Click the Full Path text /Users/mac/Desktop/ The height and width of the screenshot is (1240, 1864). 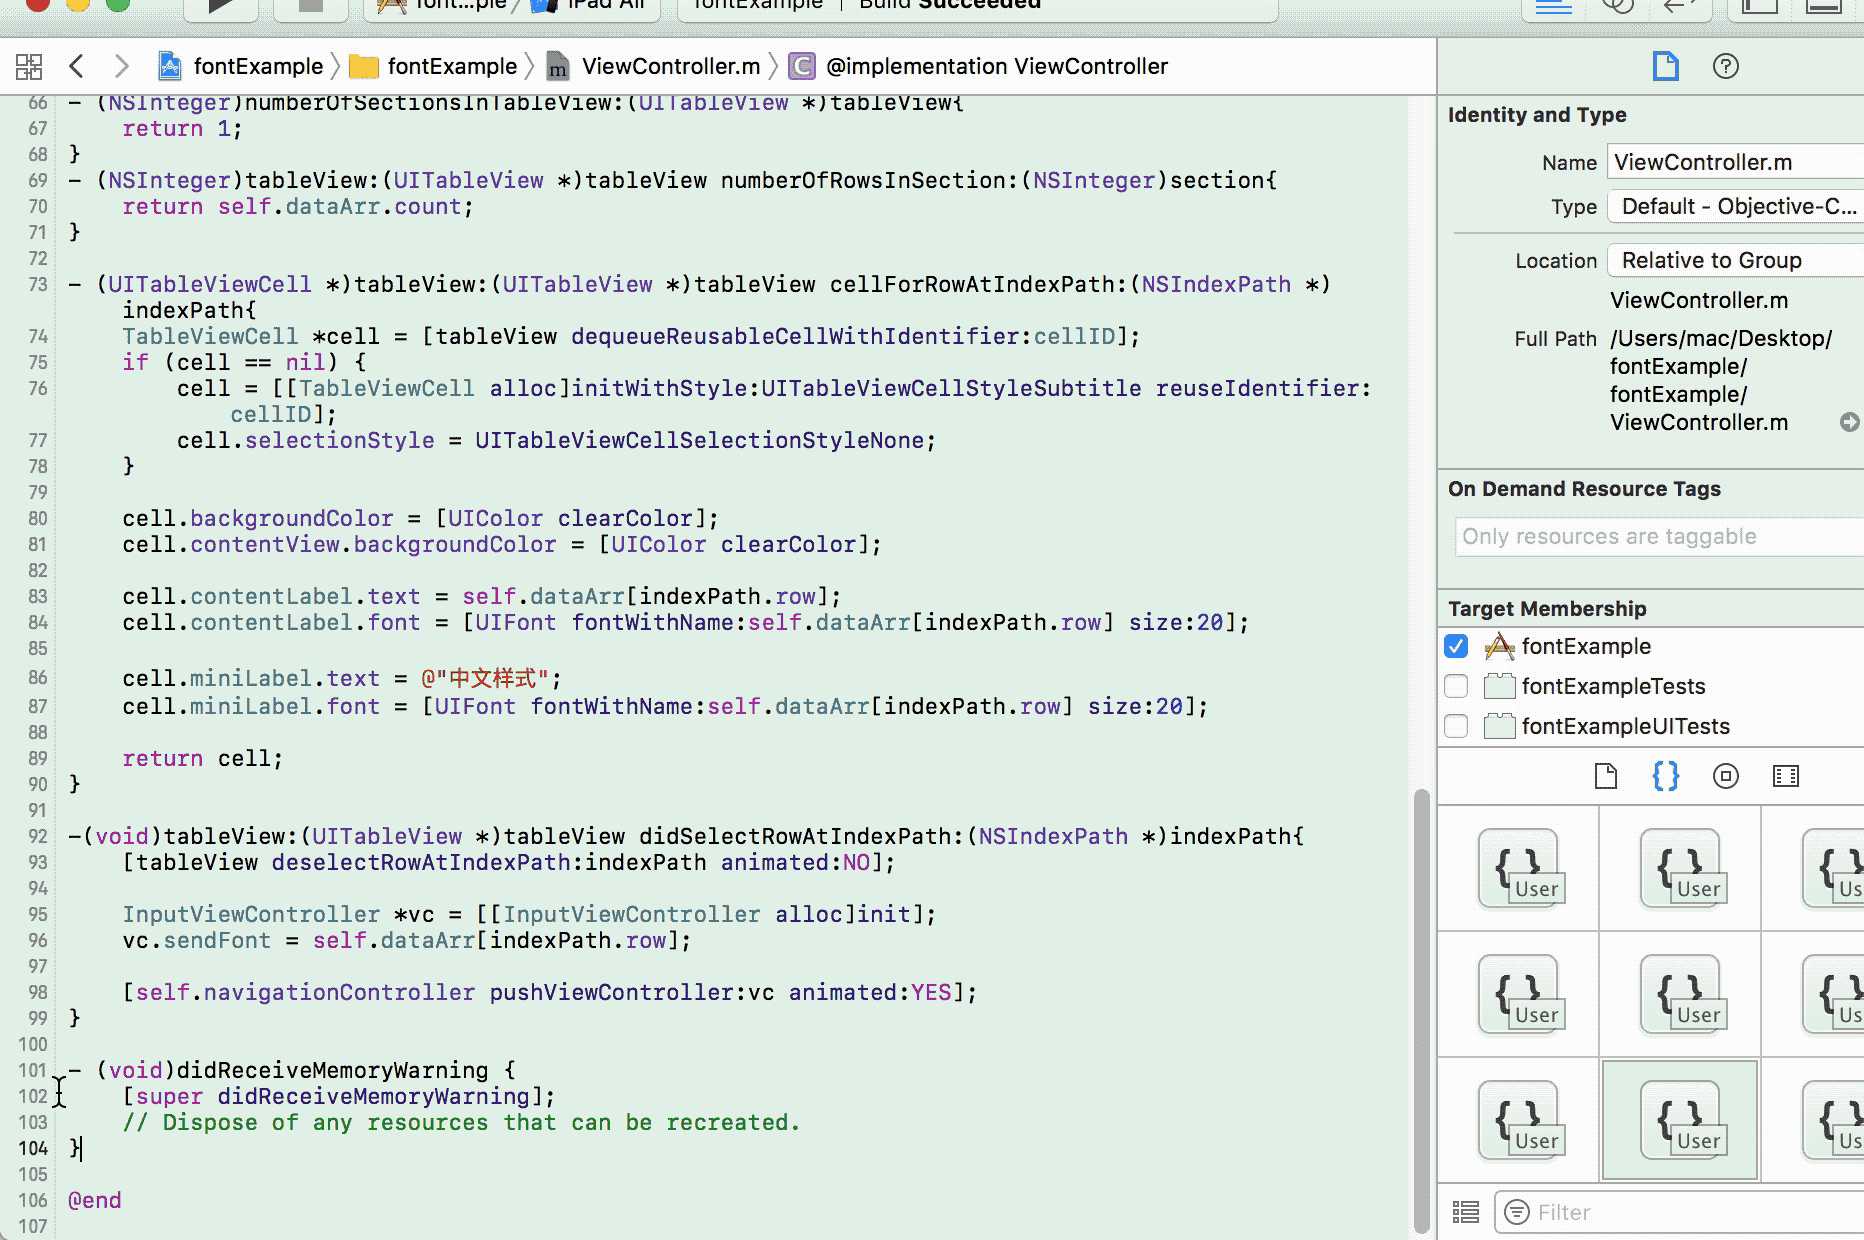pos(1721,338)
